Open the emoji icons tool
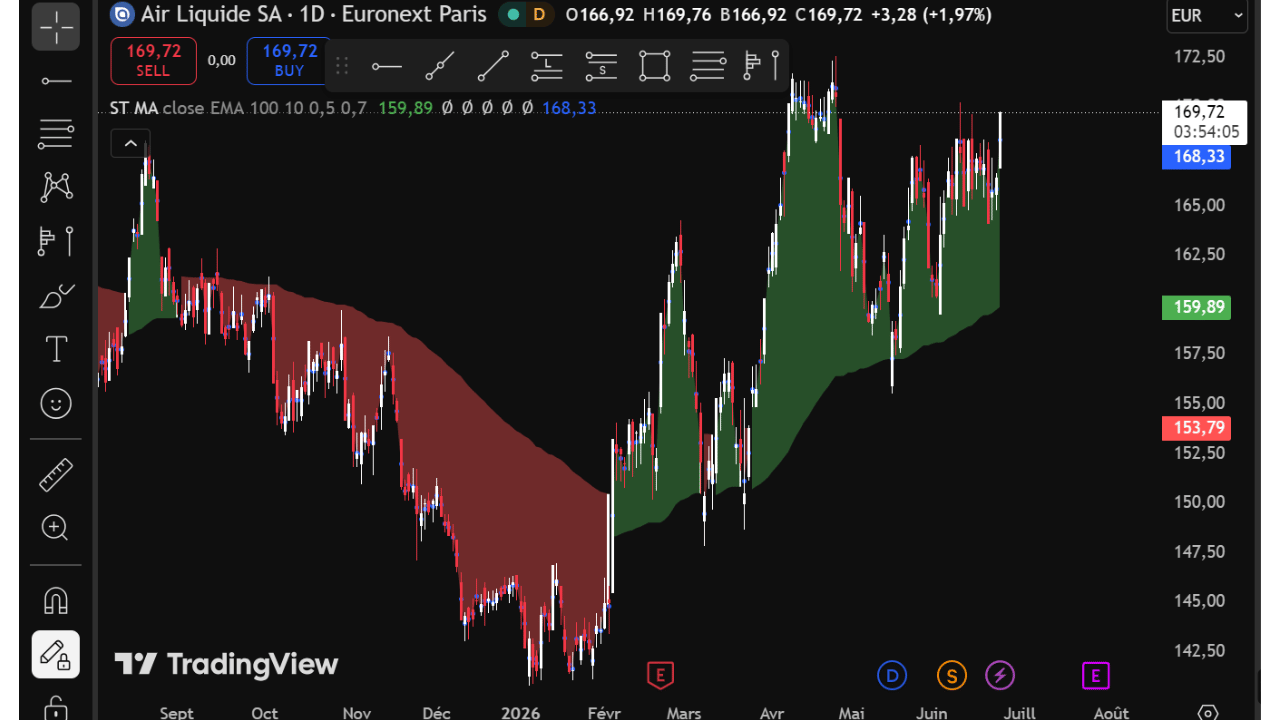This screenshot has width=1280, height=720. pyautogui.click(x=56, y=404)
